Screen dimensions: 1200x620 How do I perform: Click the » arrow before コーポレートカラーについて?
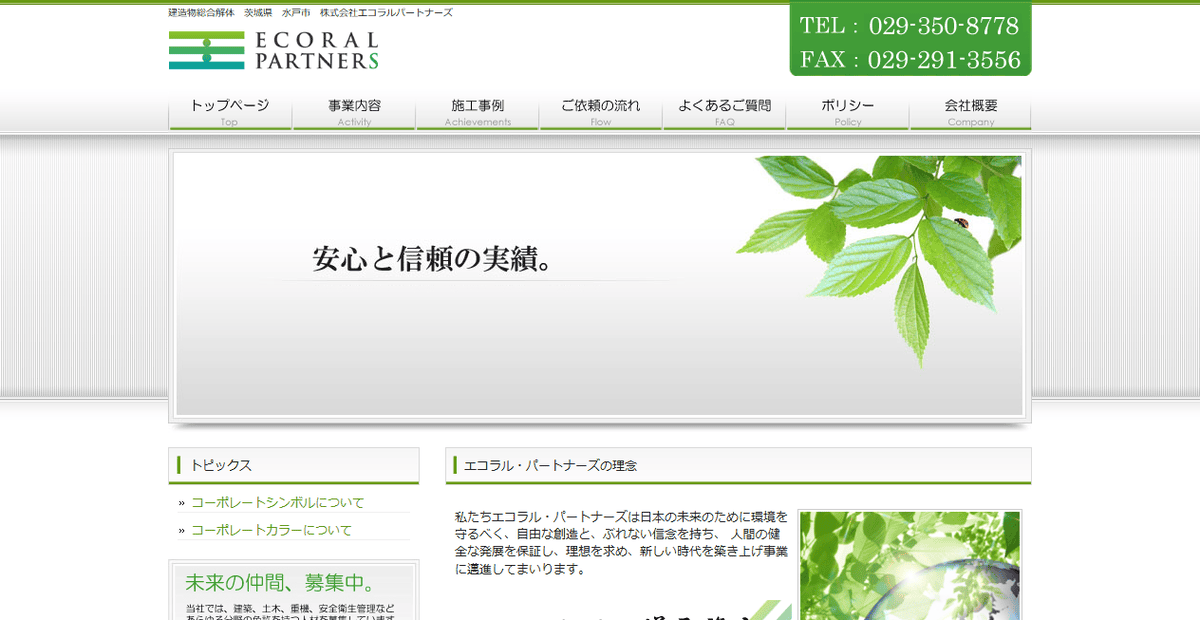(x=181, y=528)
